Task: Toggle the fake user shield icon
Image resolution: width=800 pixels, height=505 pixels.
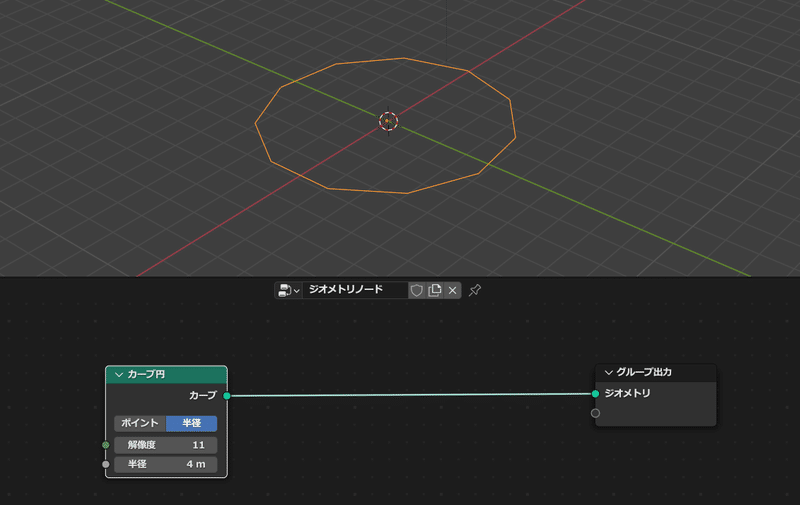Action: 417,290
